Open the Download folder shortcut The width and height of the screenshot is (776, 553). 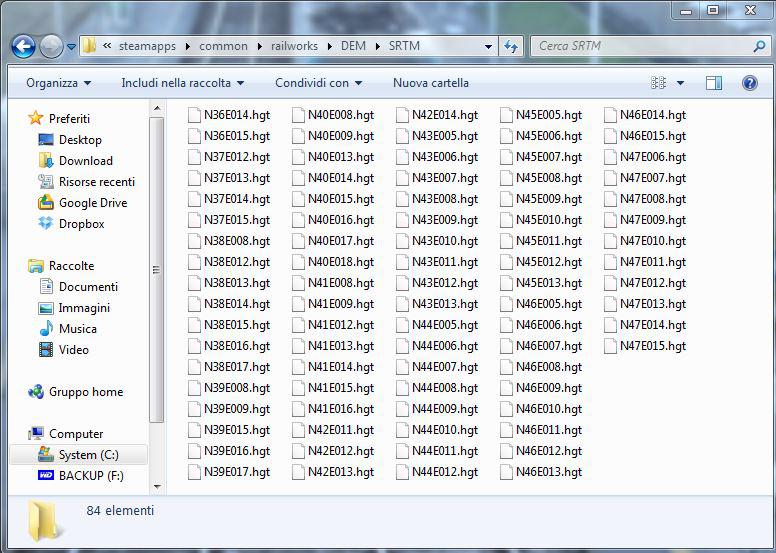pyautogui.click(x=75, y=160)
